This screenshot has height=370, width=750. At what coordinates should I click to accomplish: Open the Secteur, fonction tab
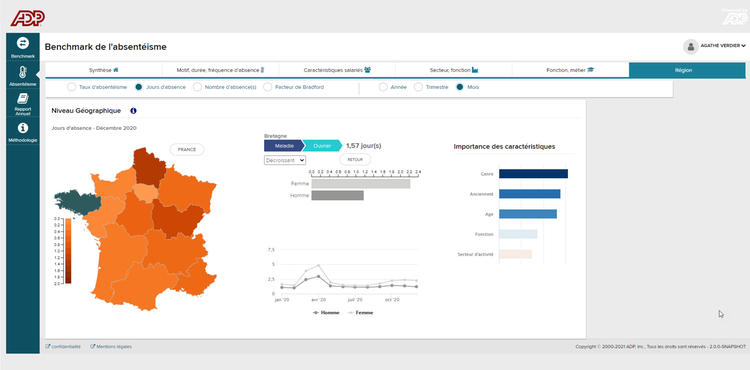[x=453, y=70]
